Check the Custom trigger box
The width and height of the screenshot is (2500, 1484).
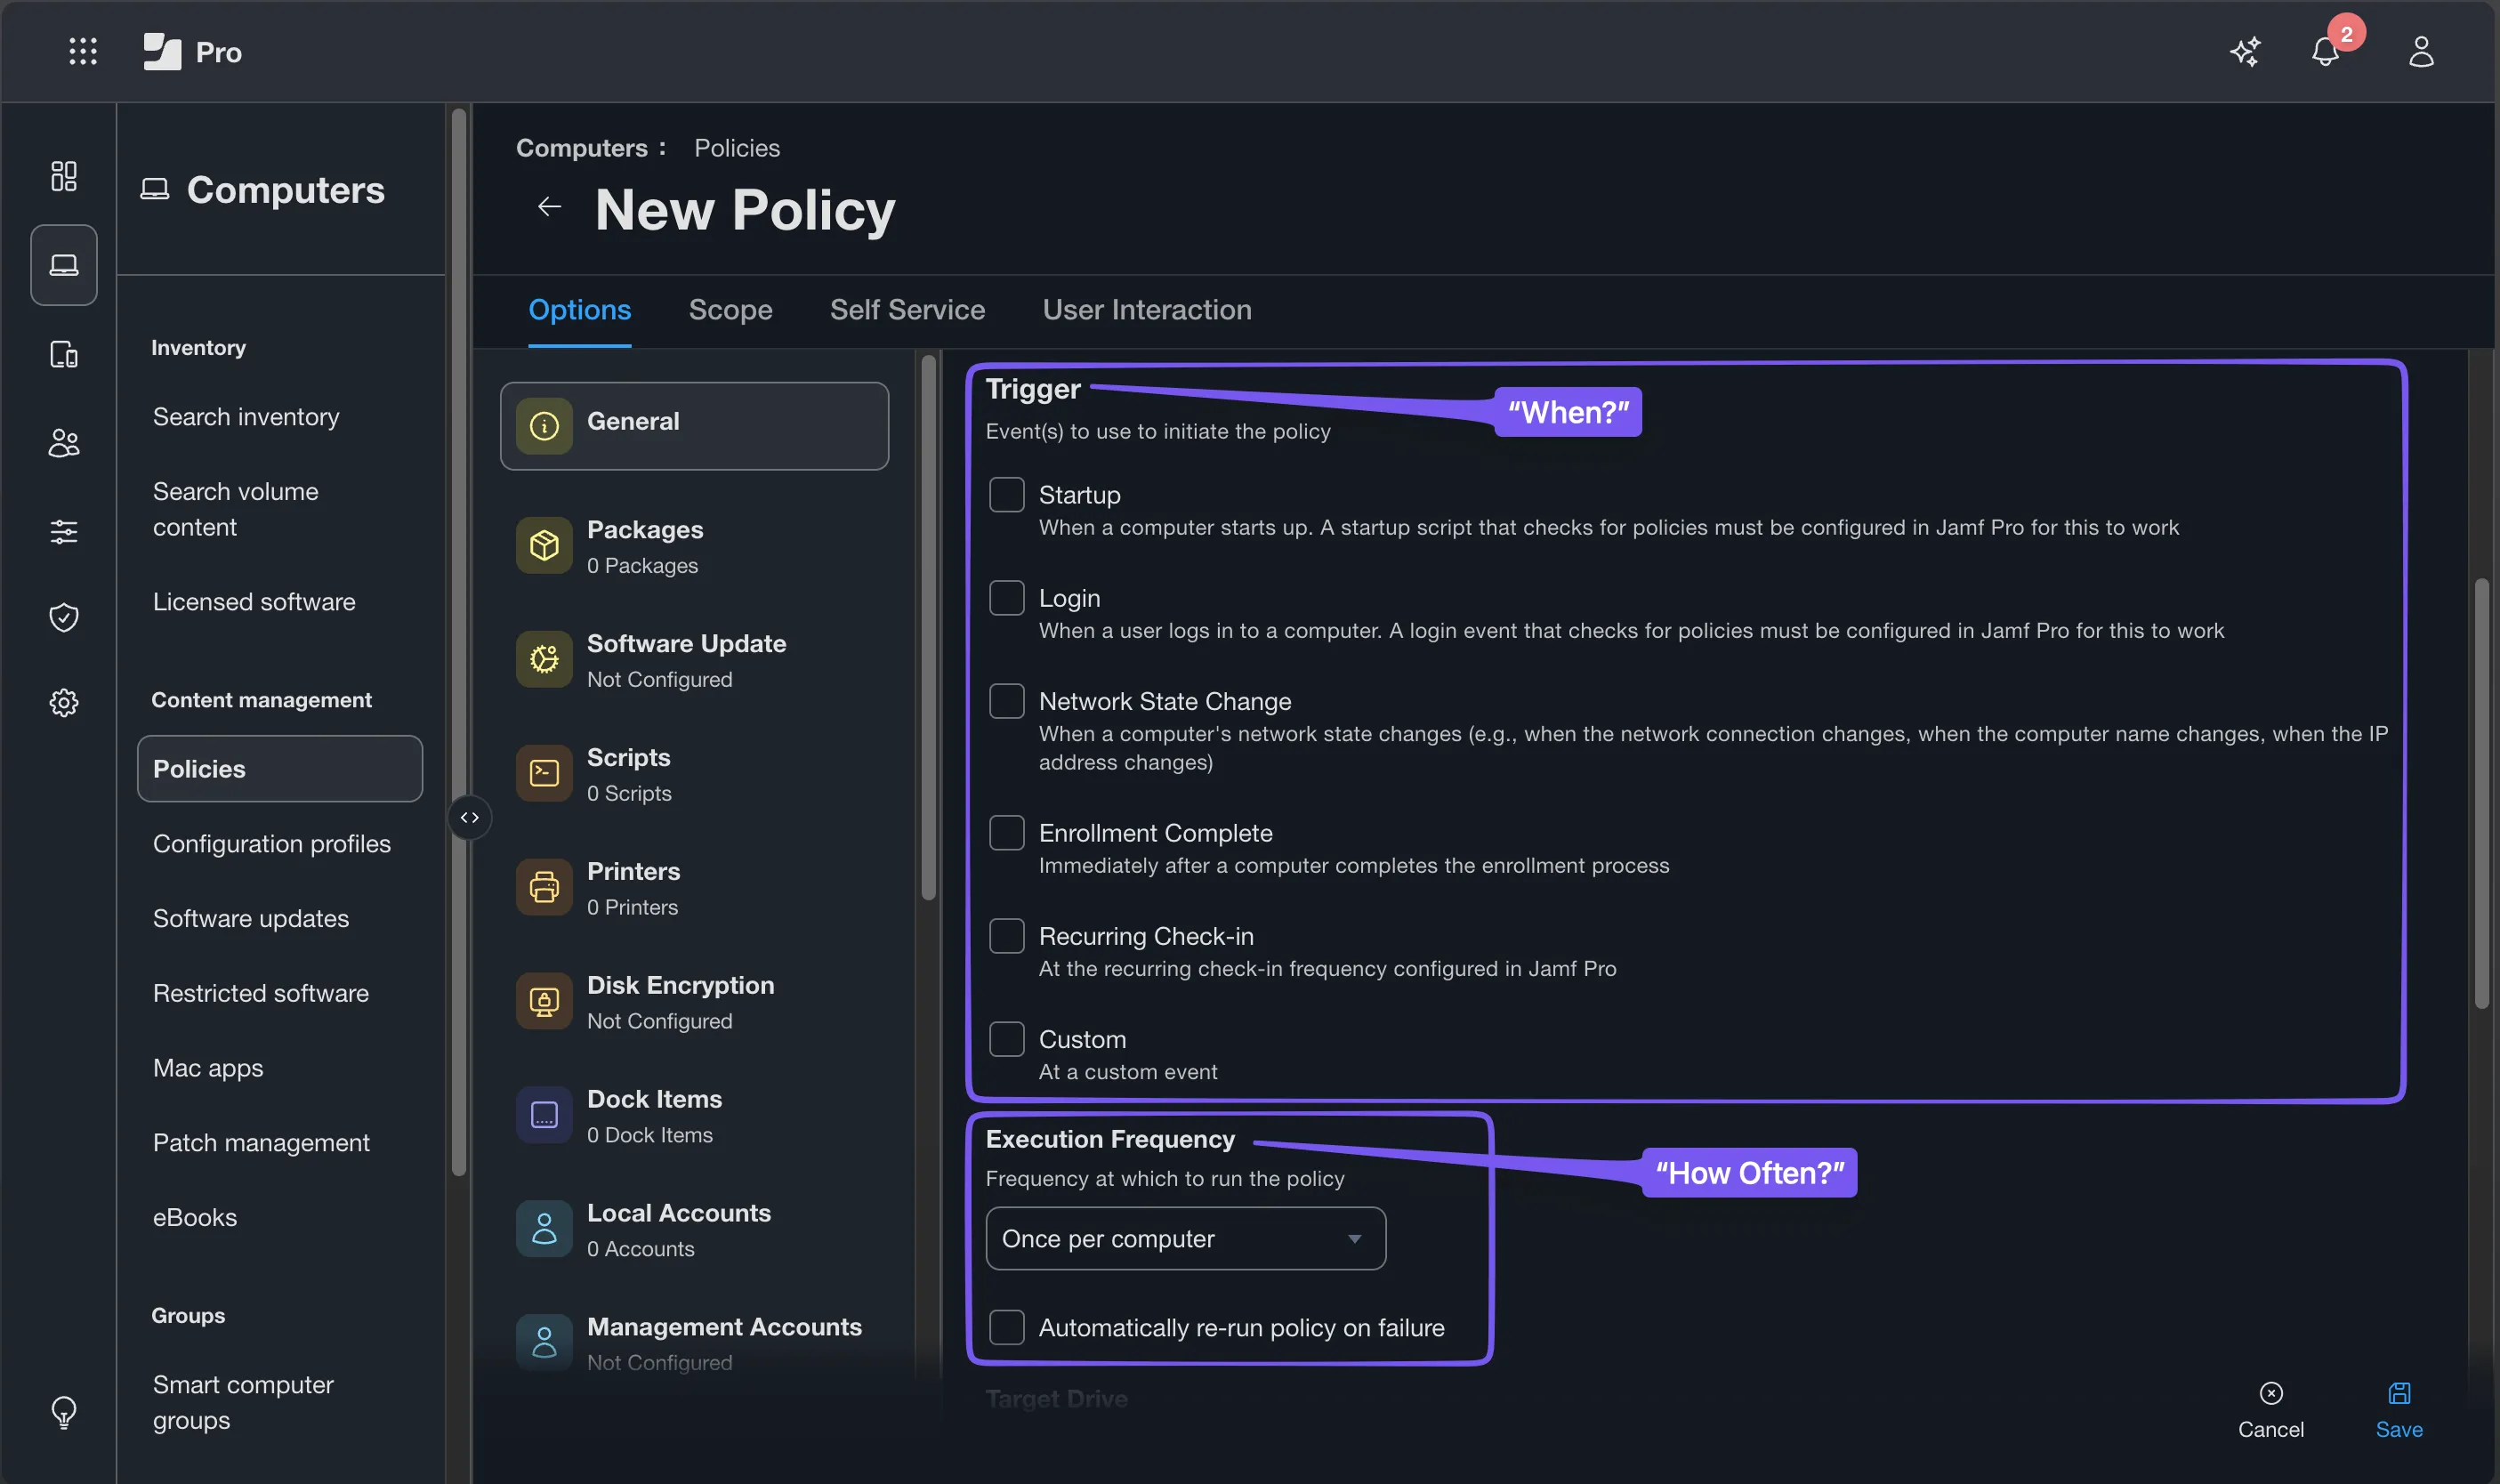[x=1007, y=1039]
